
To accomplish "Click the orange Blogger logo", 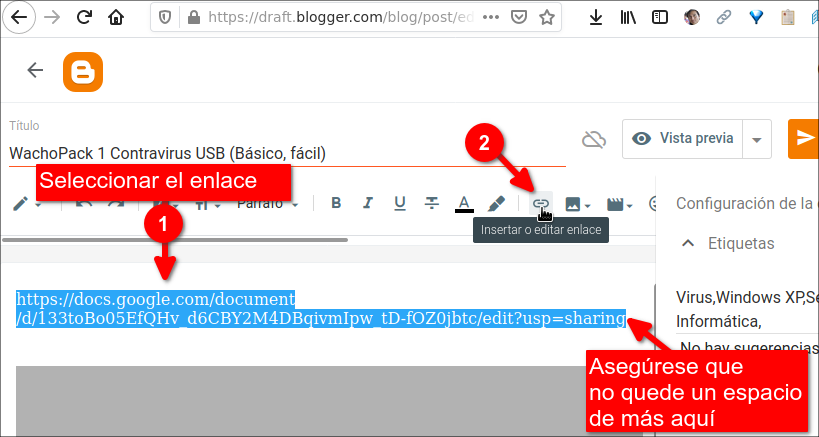I will [x=83, y=72].
